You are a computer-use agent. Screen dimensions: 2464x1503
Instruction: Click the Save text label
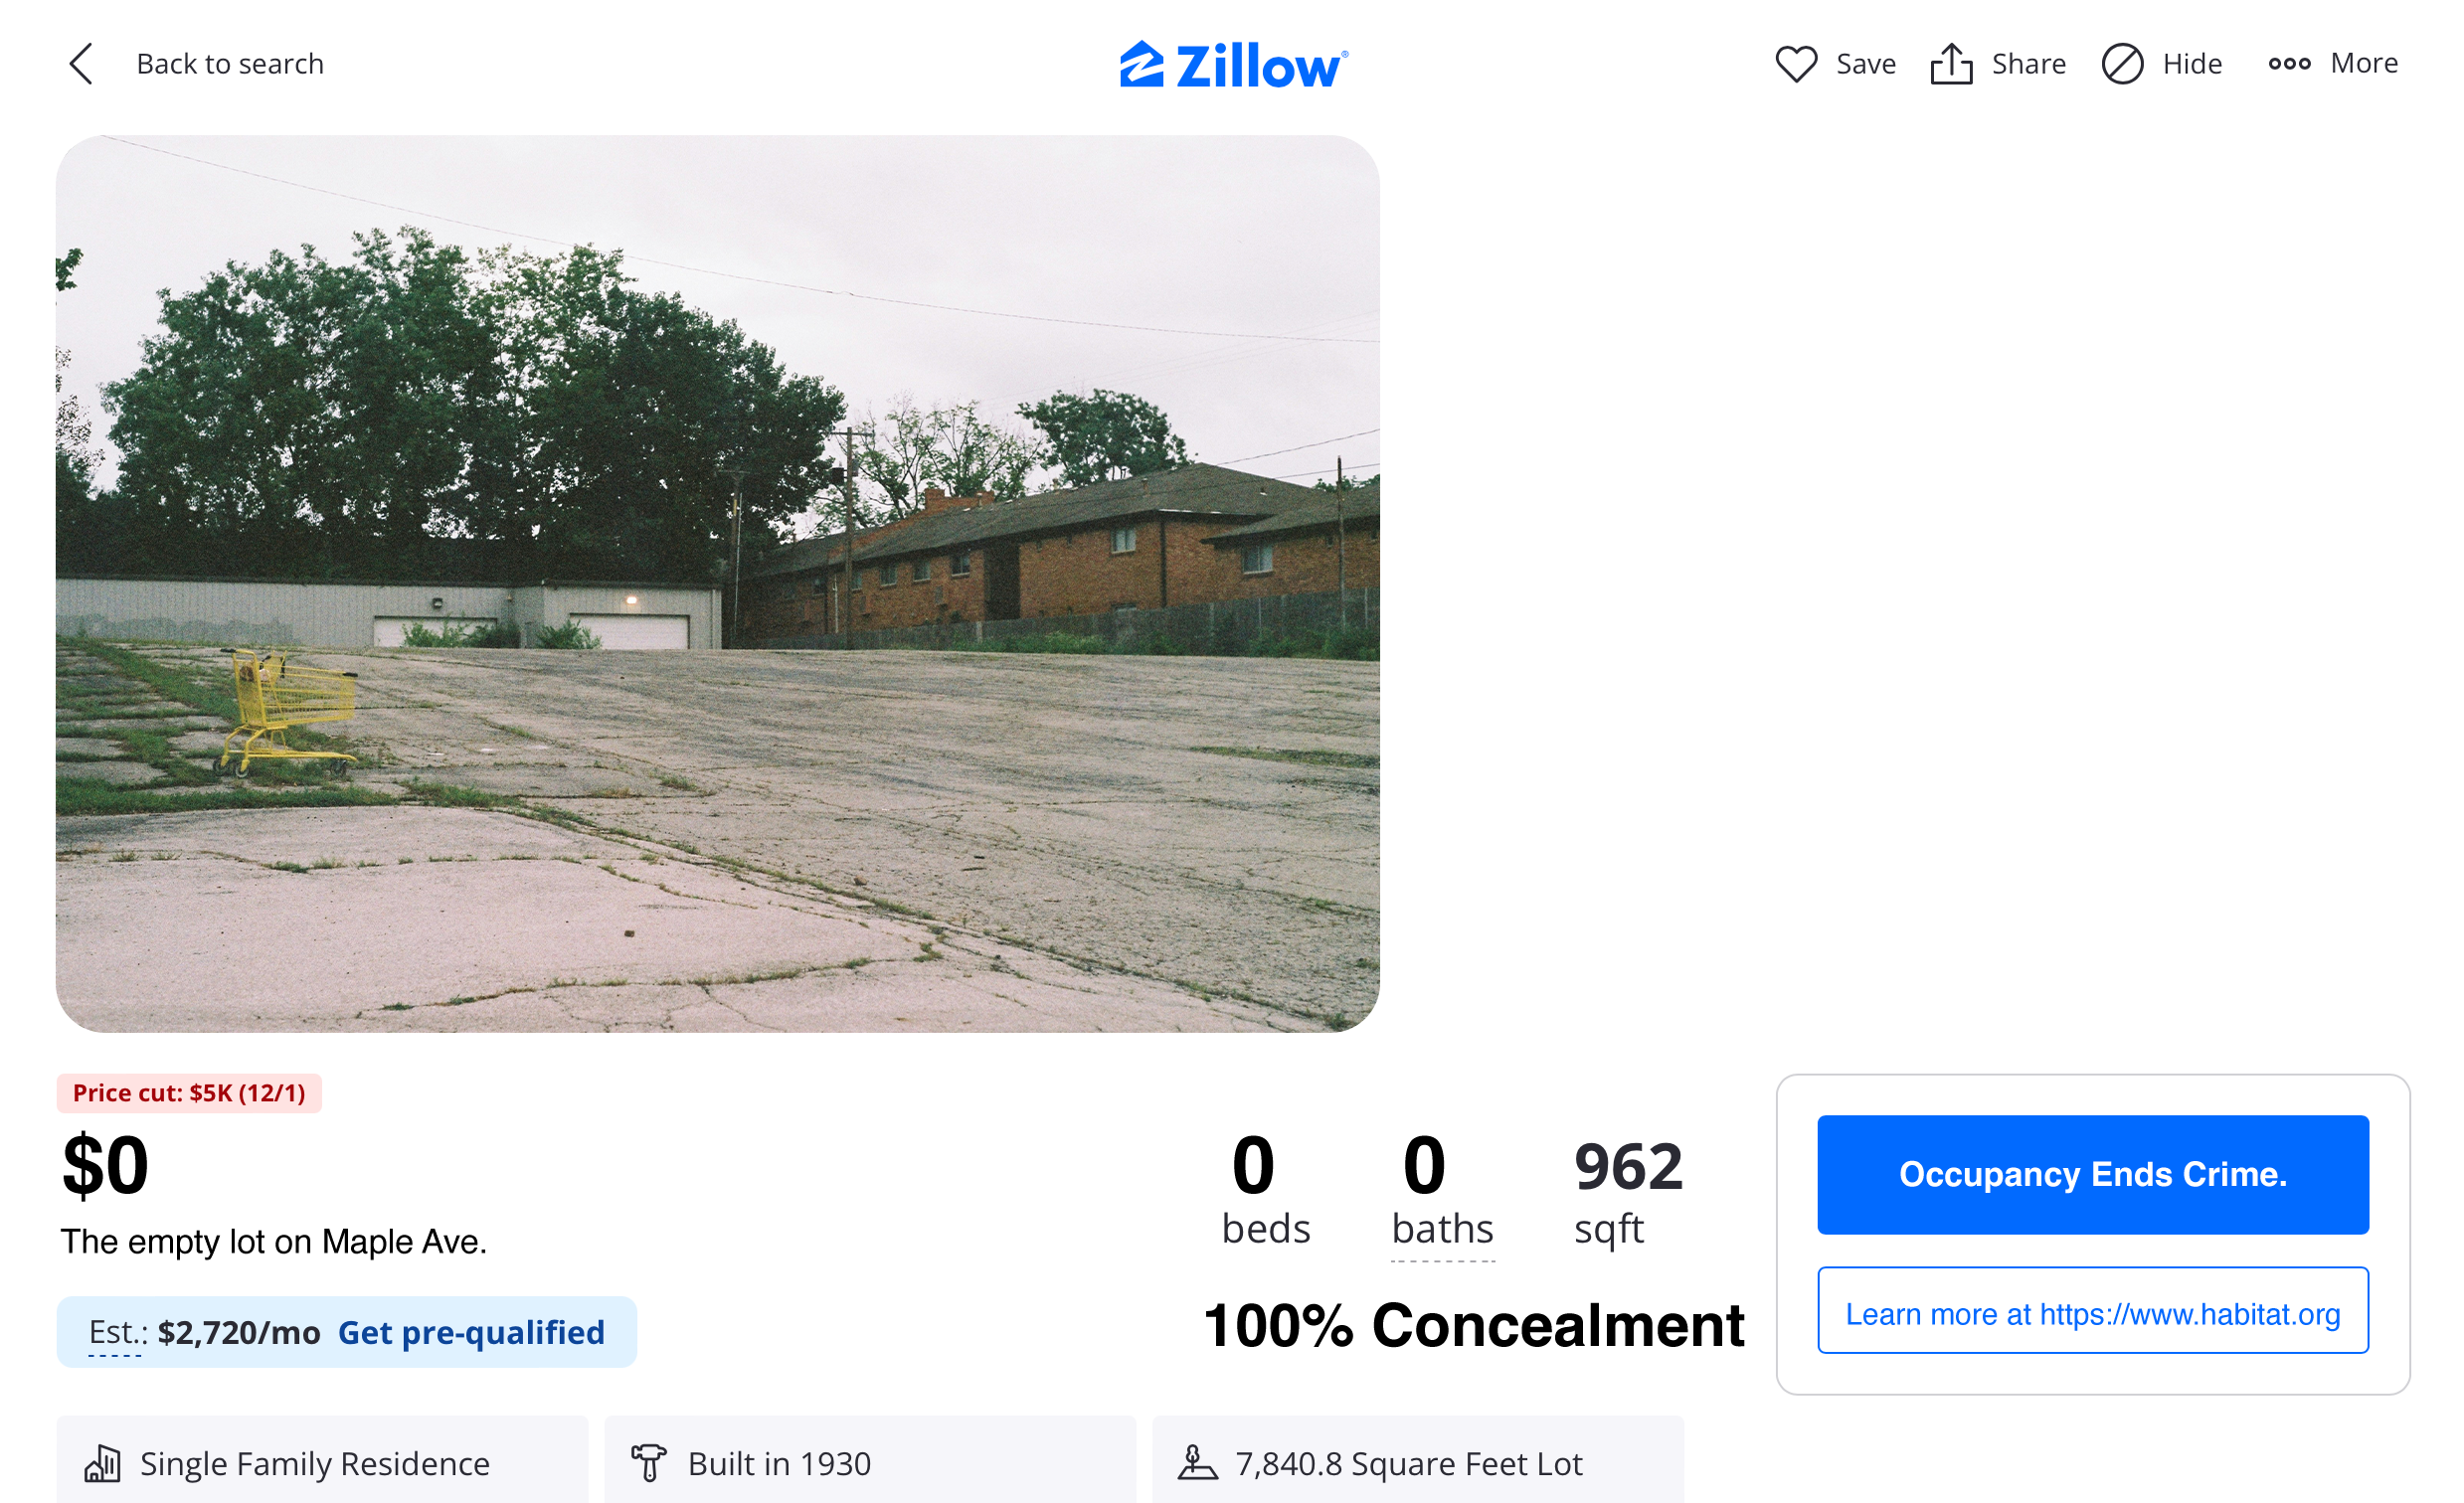coord(1866,64)
